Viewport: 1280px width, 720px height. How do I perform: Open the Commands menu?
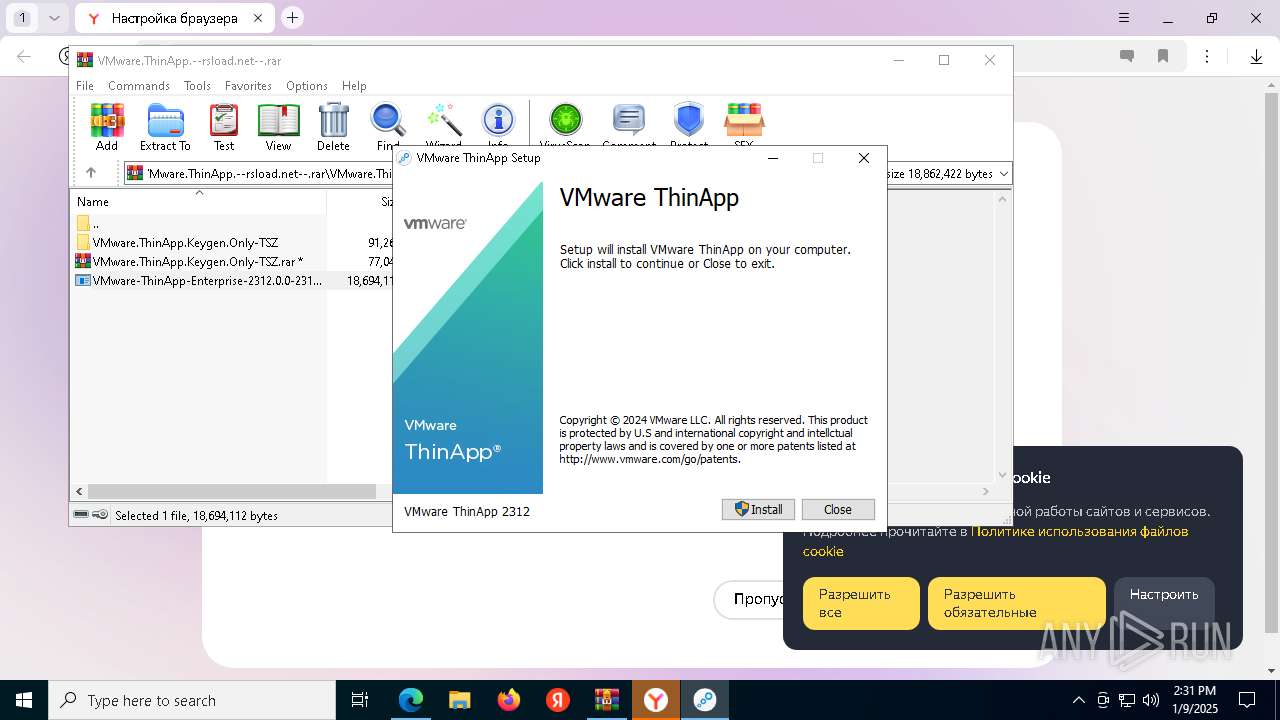(x=139, y=86)
